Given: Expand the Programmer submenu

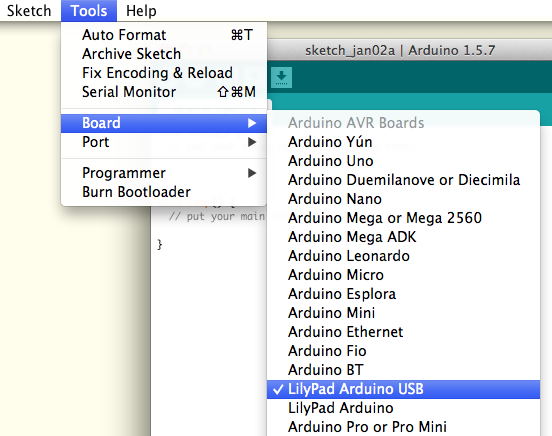Looking at the screenshot, I should [x=164, y=173].
